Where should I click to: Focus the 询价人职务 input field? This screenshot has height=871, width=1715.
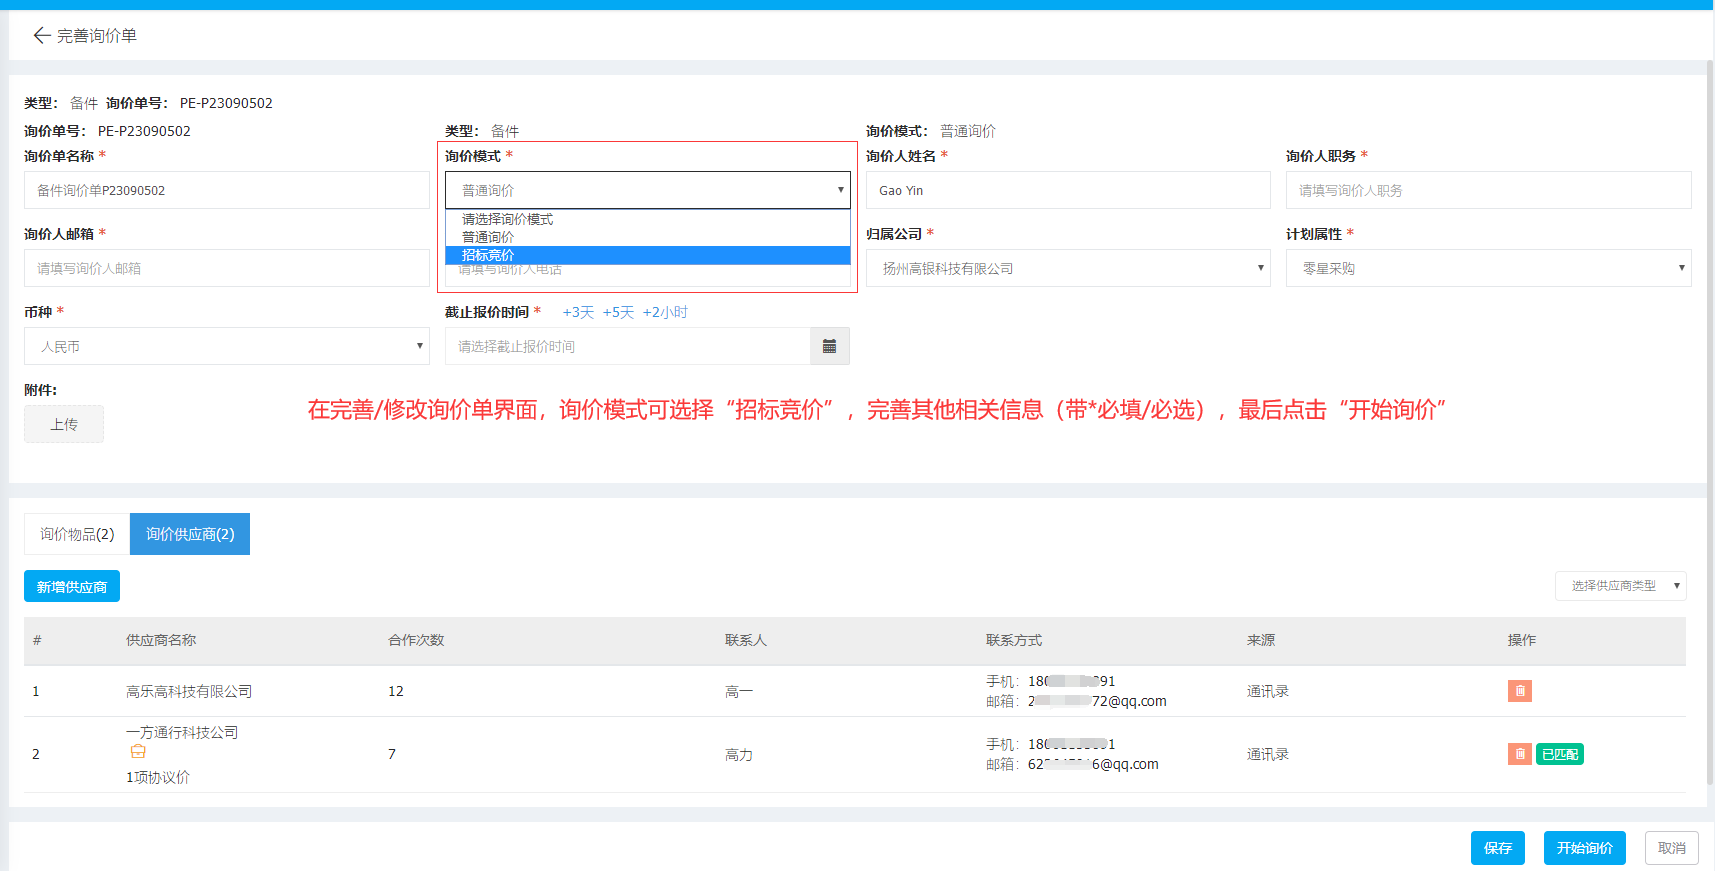pos(1488,190)
